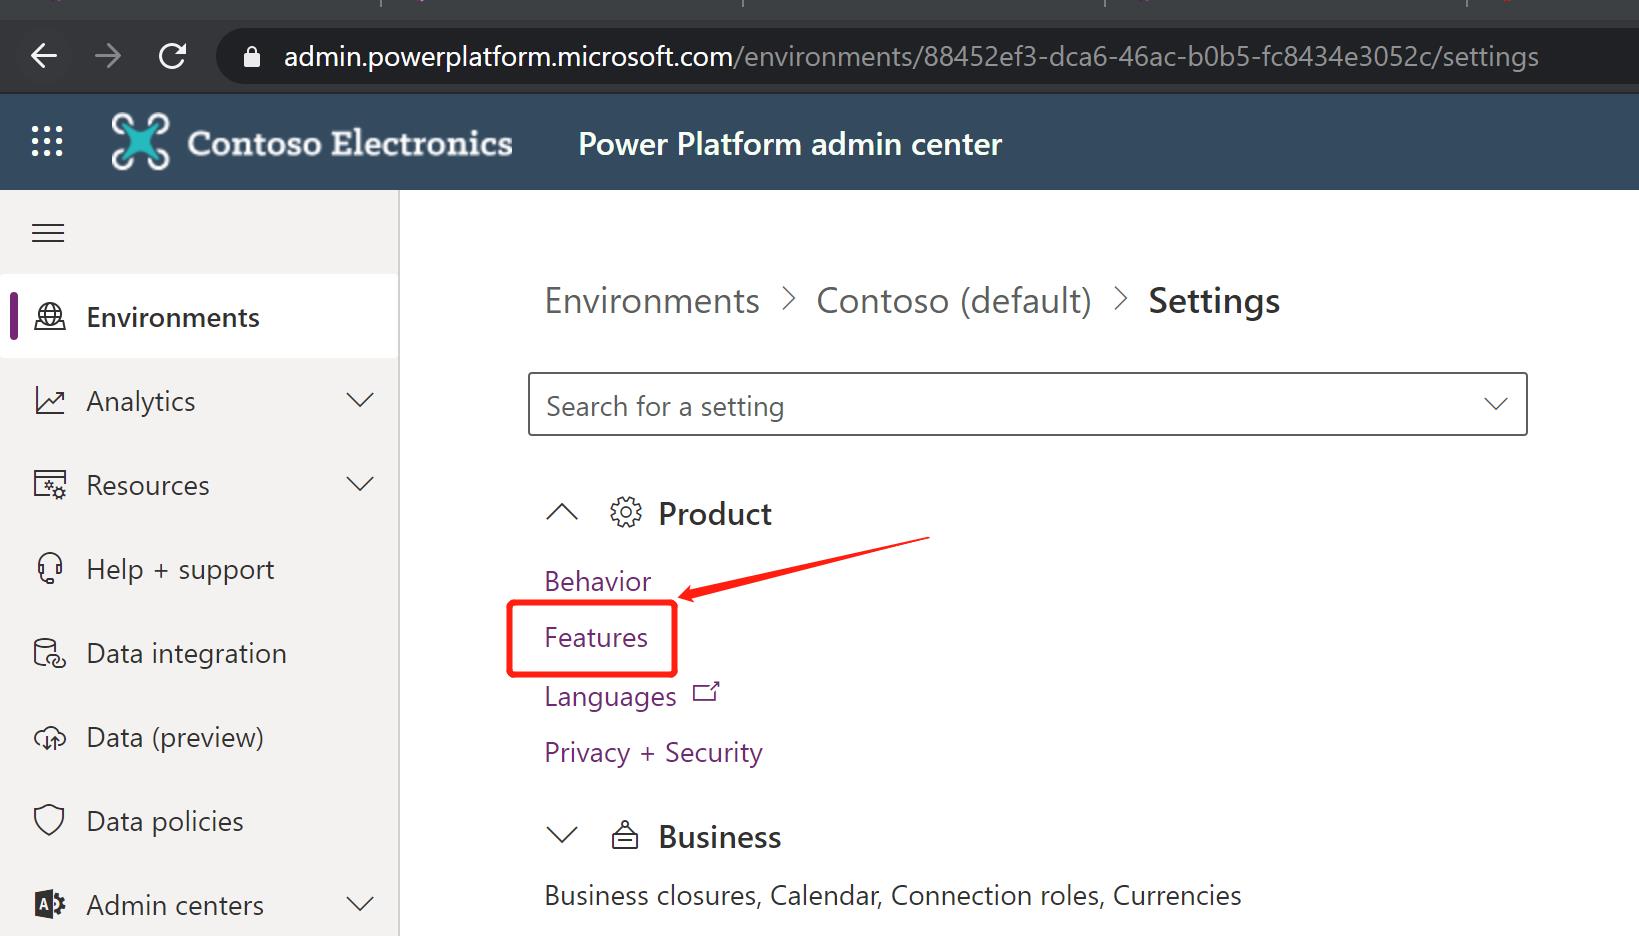The width and height of the screenshot is (1639, 936).
Task: Click the Data integration database icon
Action: (50, 653)
